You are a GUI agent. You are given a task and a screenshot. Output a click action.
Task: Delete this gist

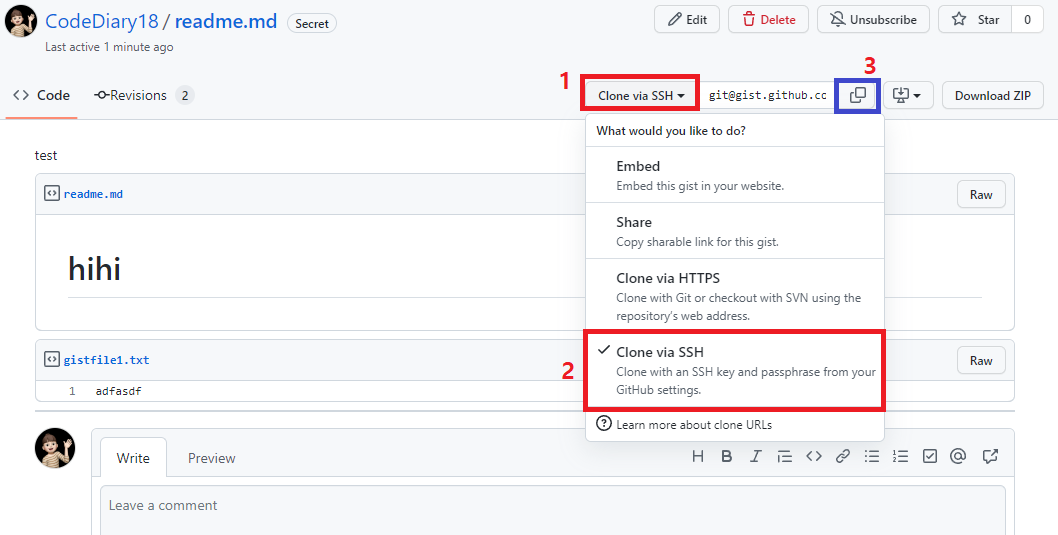coord(769,20)
